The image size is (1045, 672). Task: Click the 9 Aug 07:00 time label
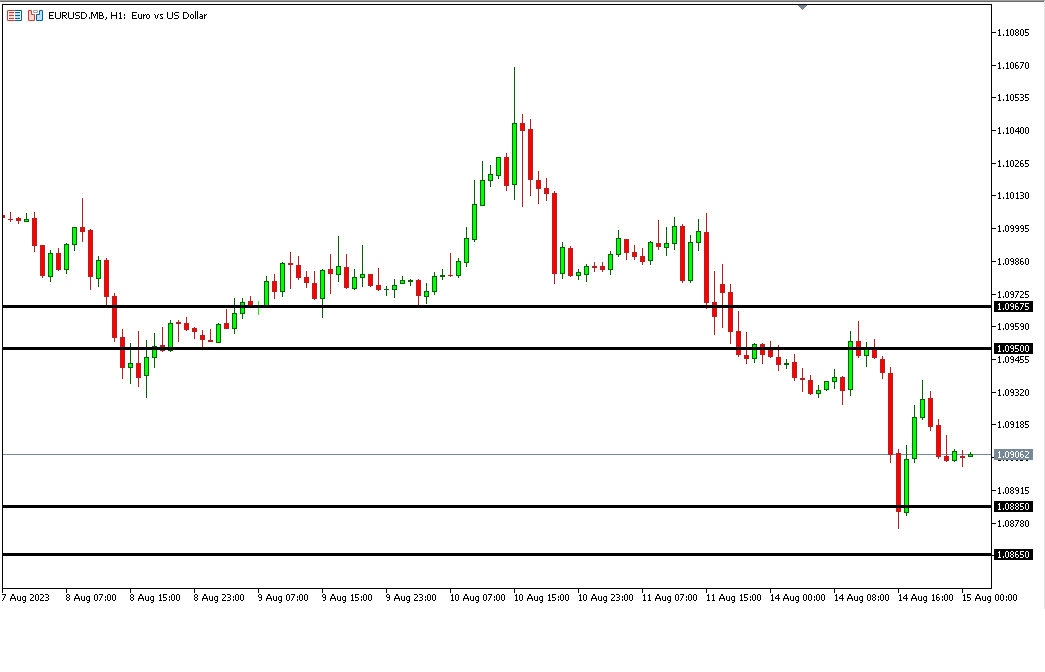[283, 598]
